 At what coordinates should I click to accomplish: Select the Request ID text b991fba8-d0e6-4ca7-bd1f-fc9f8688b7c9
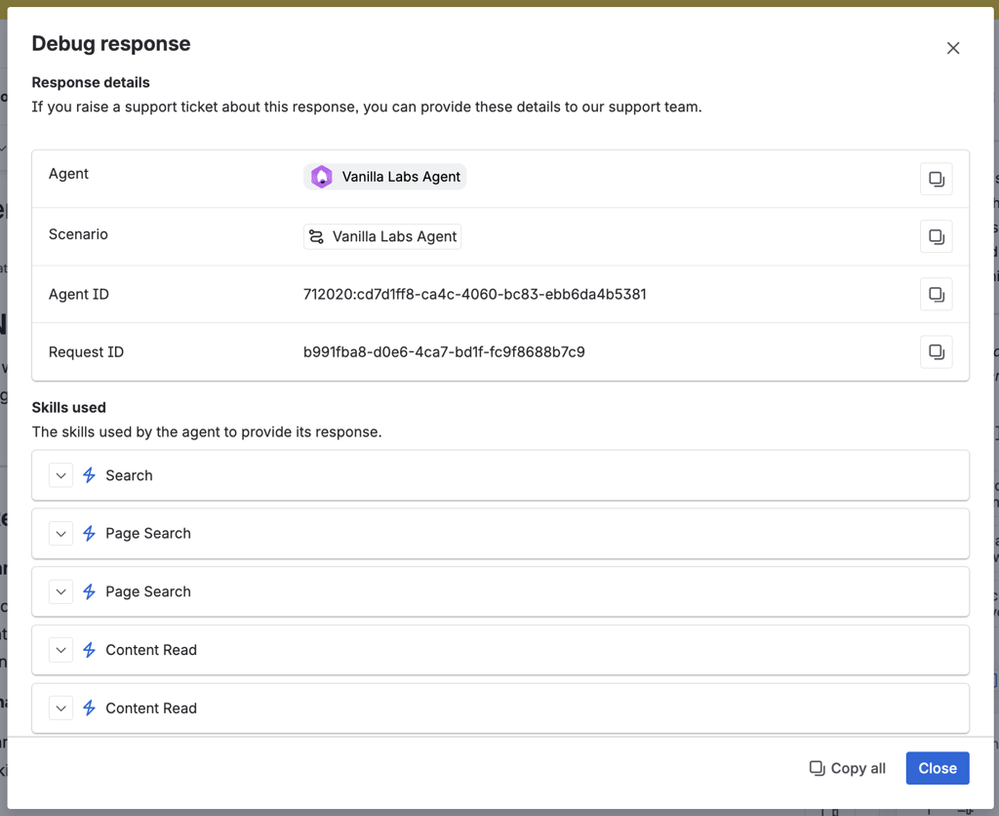[x=444, y=352]
